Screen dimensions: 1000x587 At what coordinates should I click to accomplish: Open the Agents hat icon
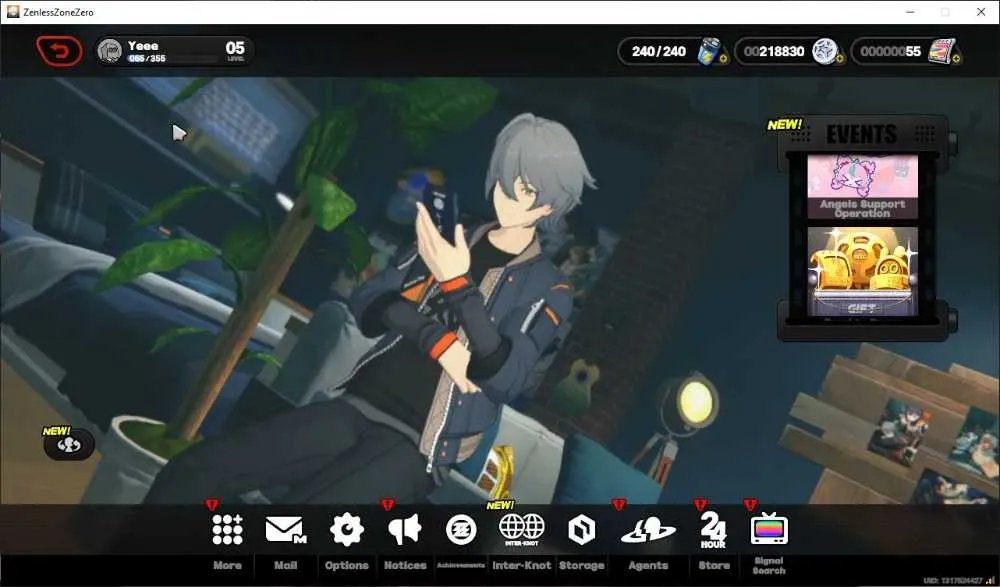point(648,531)
